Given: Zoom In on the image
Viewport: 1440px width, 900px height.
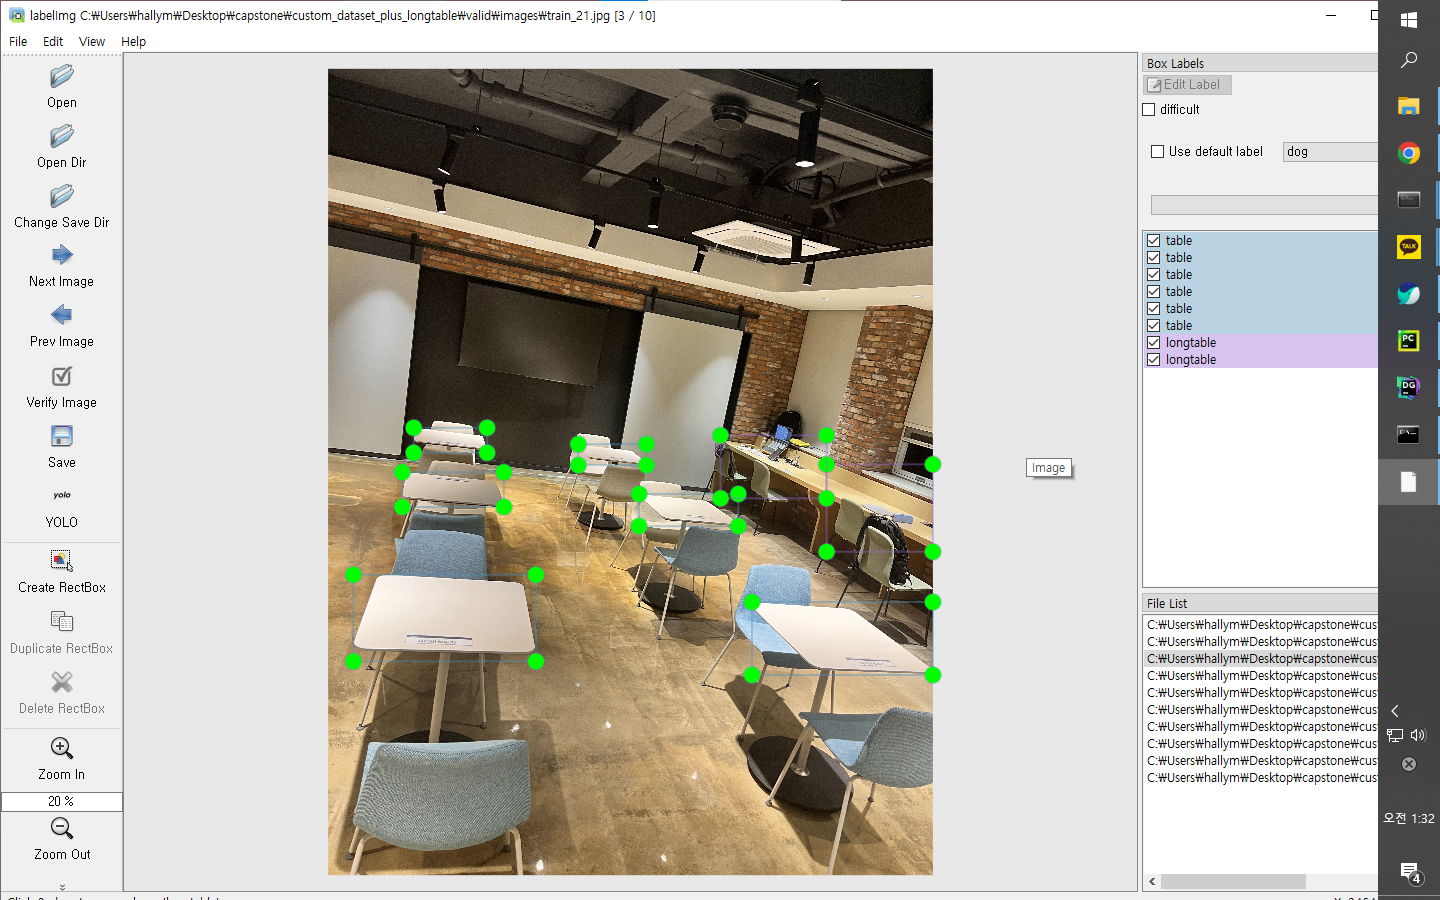Looking at the screenshot, I should (x=61, y=759).
